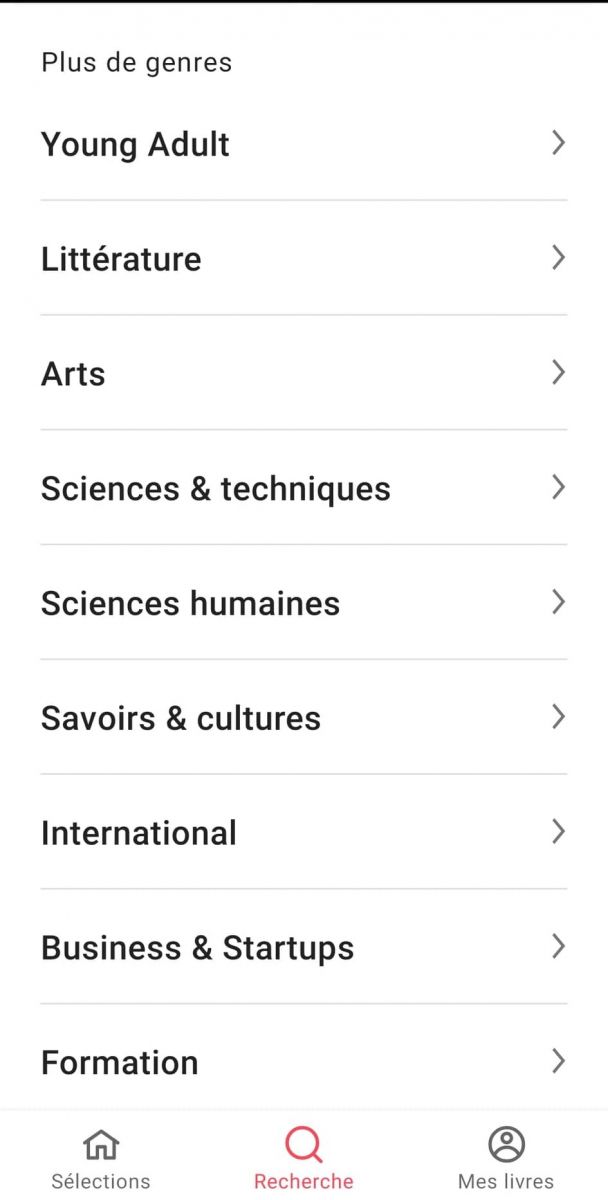Tap the Savoirs & cultures chevron
This screenshot has height=1200, width=608.
pos(559,717)
